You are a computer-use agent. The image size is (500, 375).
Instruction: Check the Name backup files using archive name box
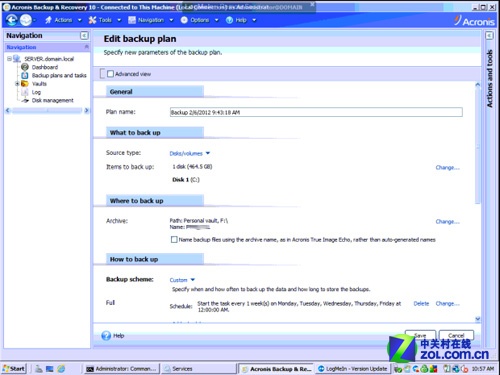(174, 239)
